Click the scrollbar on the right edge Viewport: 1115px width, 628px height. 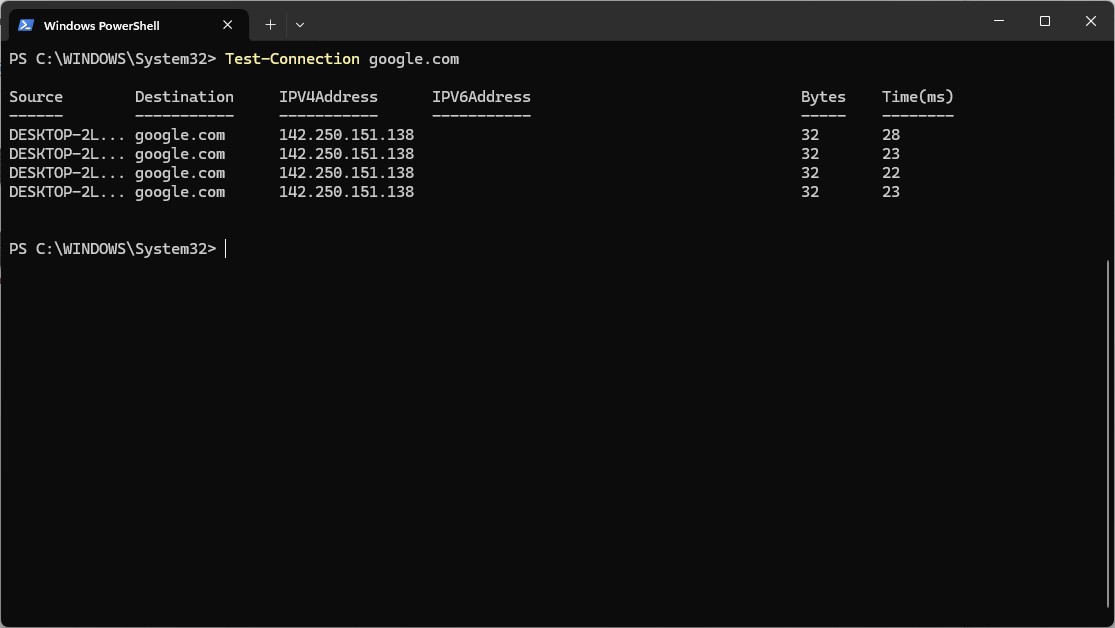[x=1108, y=400]
